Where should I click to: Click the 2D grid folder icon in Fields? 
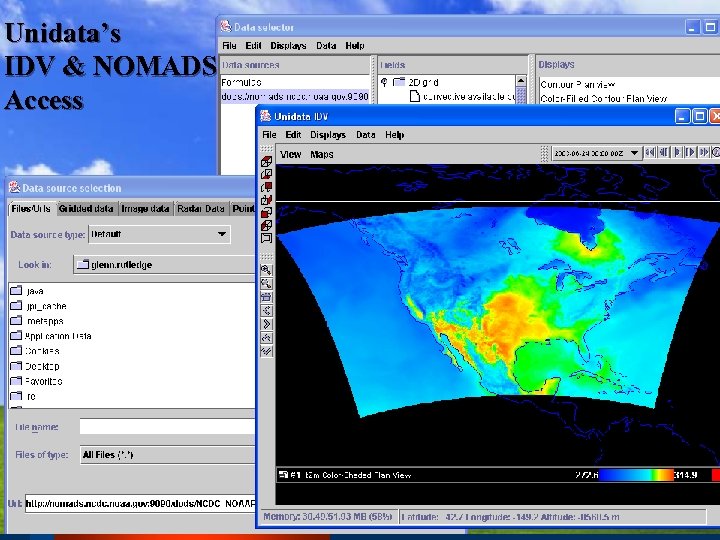399,82
